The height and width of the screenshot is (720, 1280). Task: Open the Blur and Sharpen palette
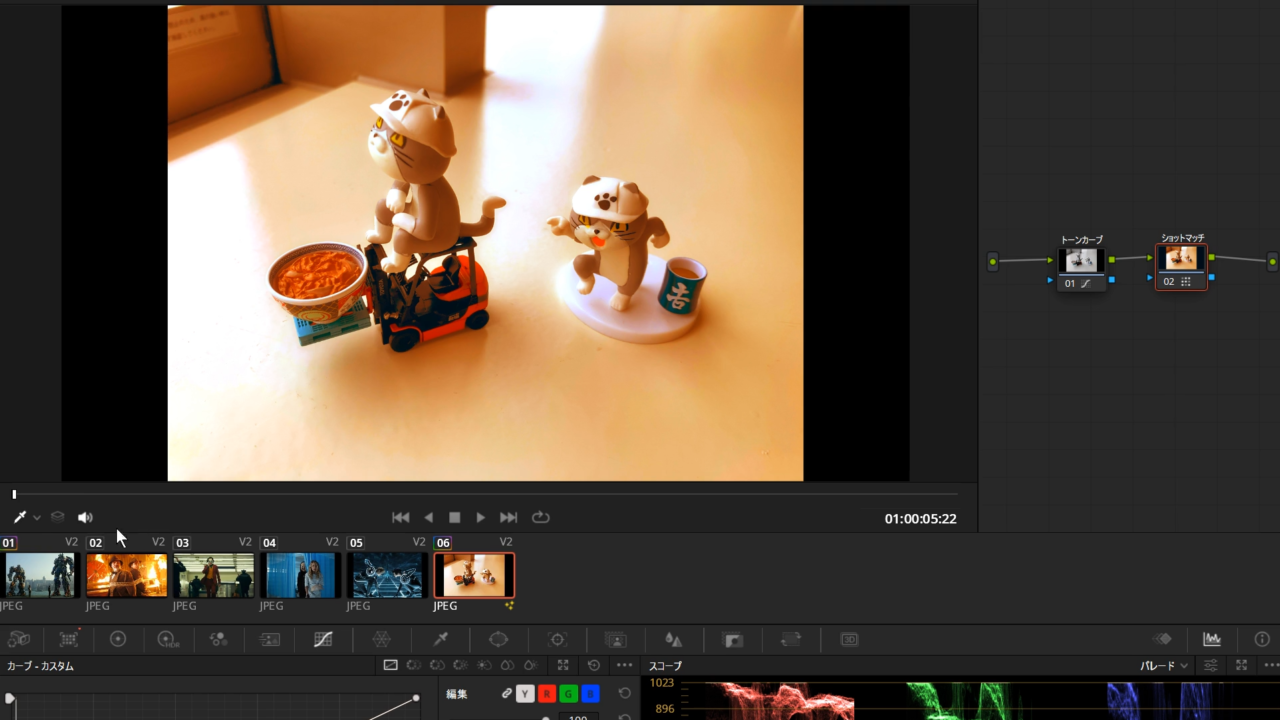coord(673,639)
